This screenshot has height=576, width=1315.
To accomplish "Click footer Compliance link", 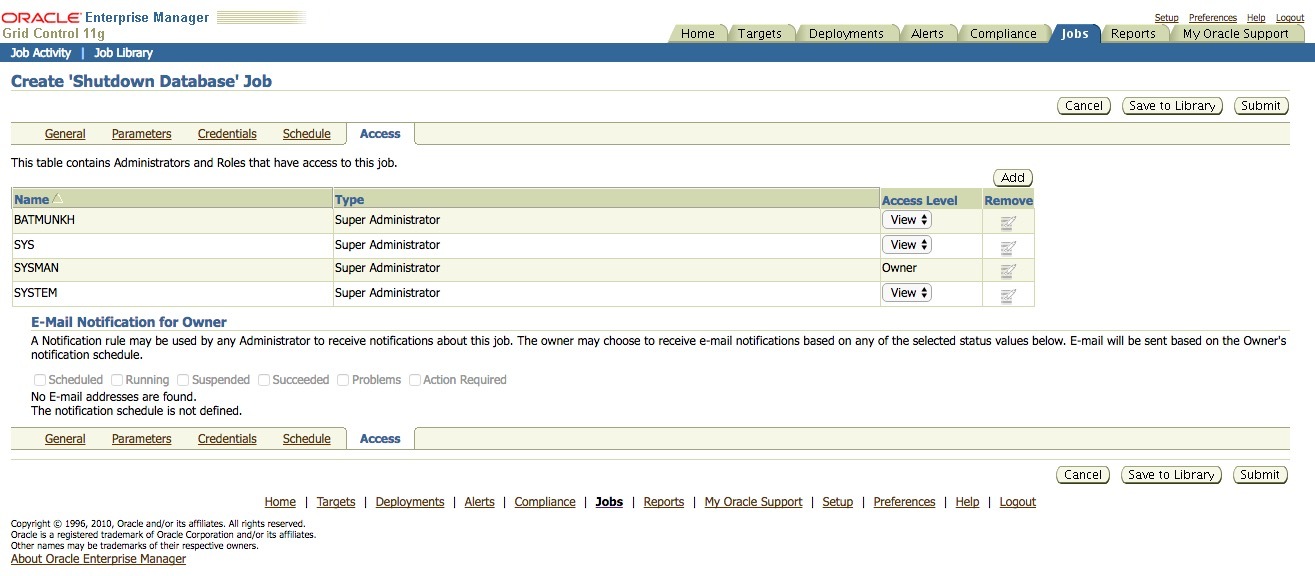I will click(545, 502).
